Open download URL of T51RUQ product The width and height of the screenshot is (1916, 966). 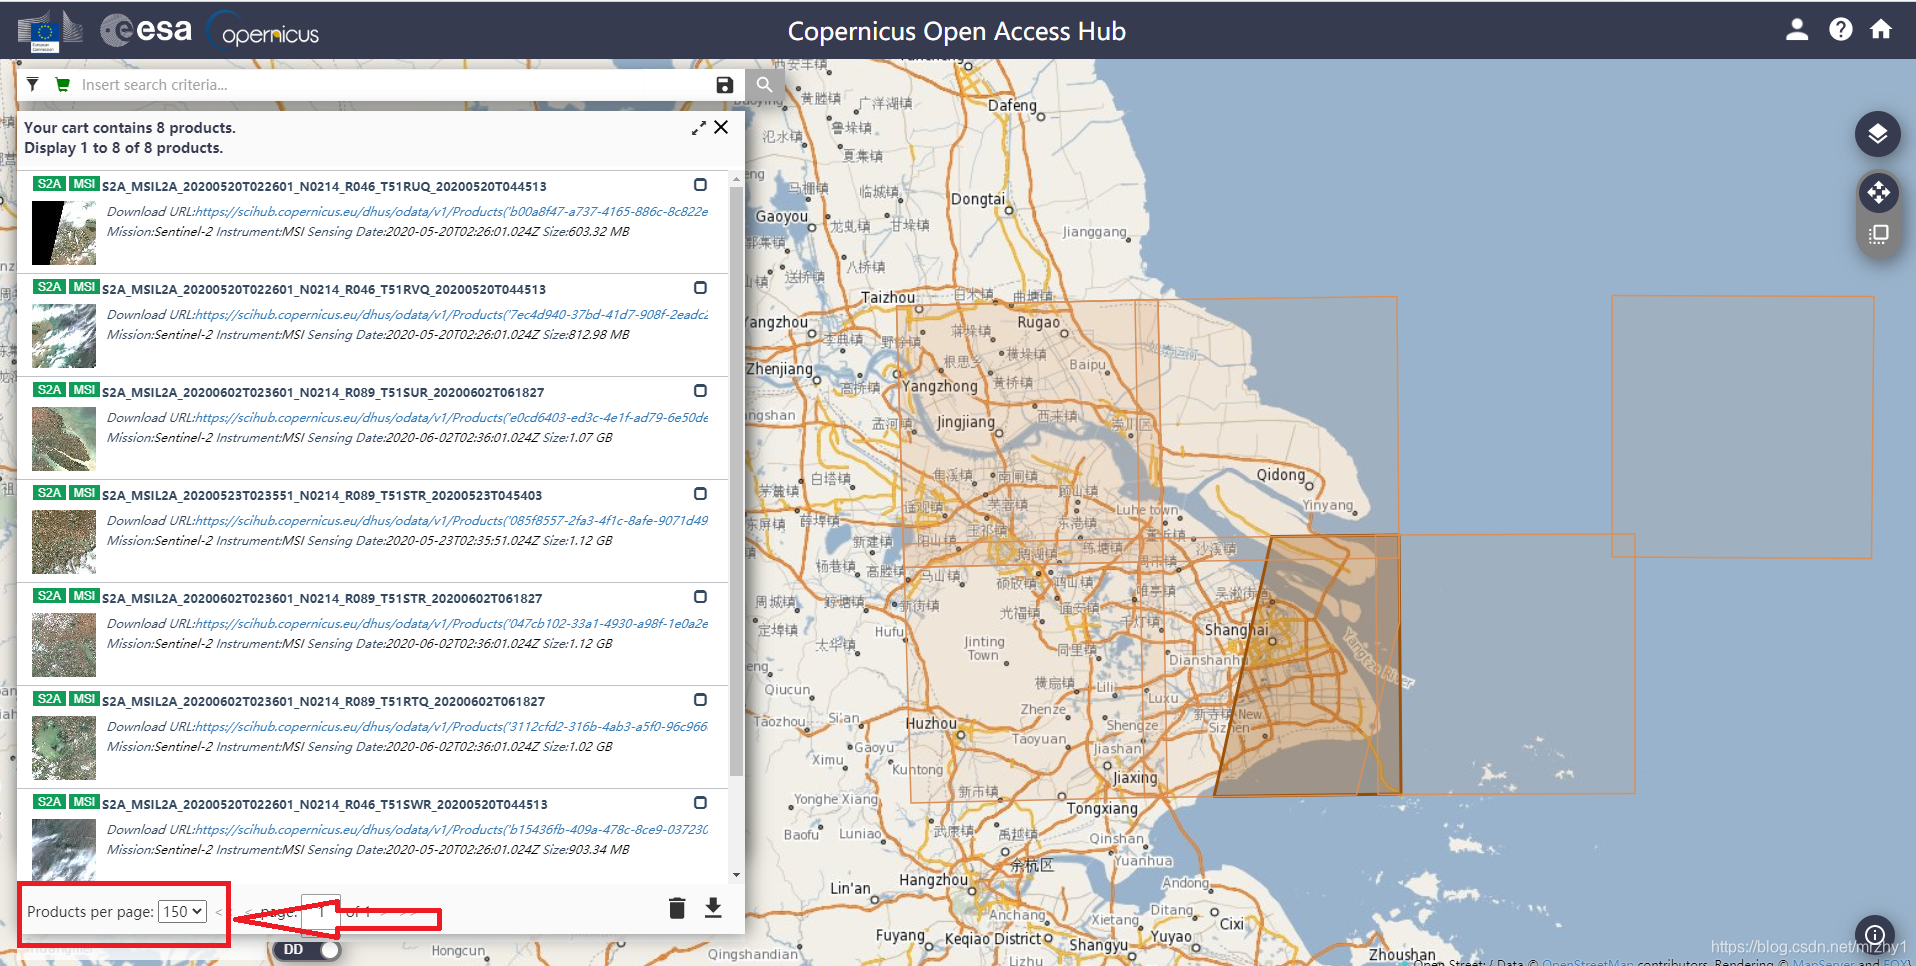452,212
